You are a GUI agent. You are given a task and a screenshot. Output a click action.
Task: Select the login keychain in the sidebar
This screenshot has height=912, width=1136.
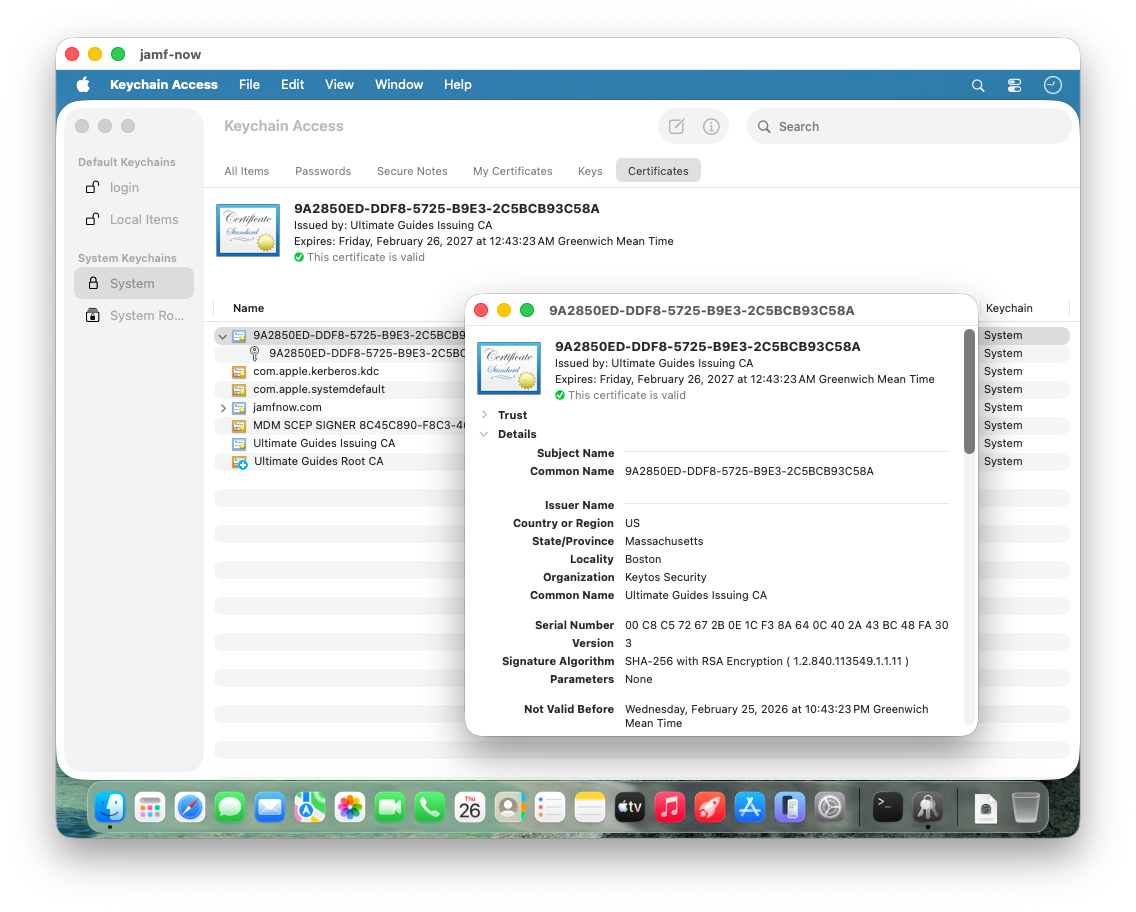(124, 187)
